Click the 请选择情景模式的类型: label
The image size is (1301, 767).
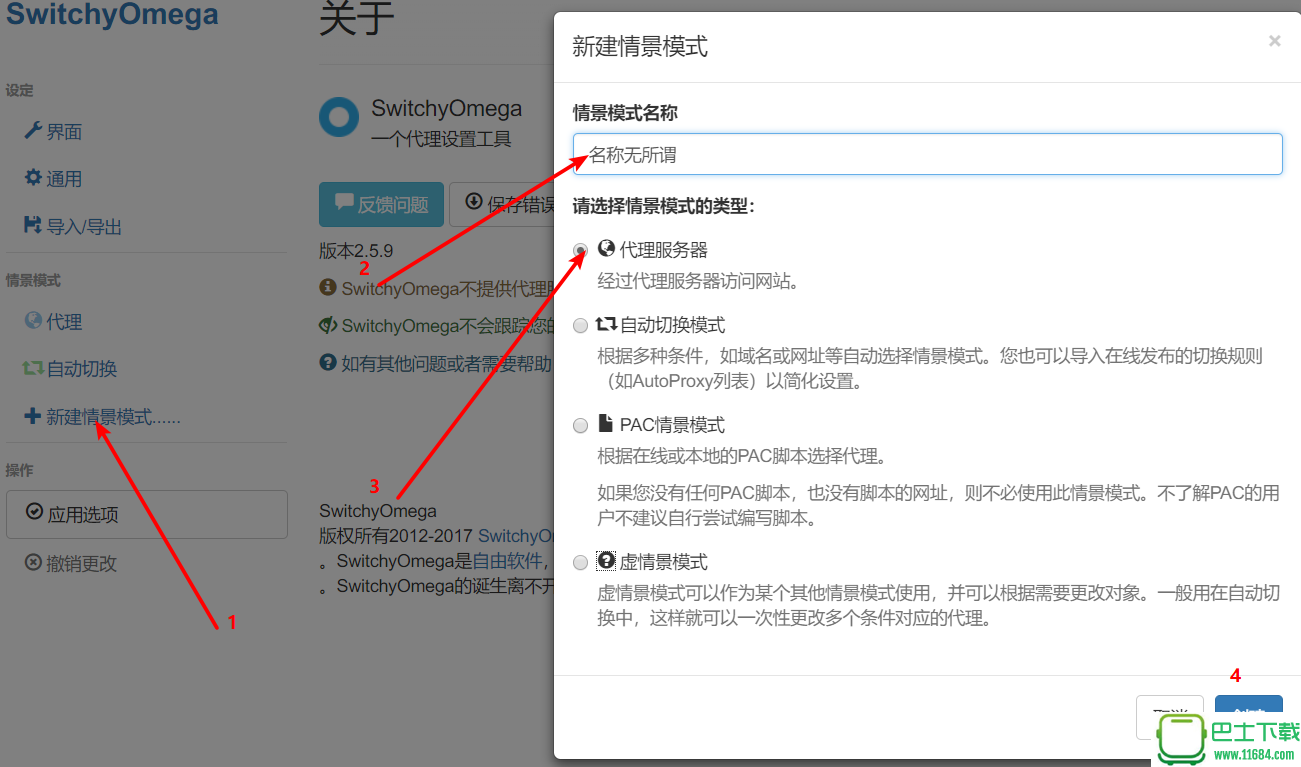664,206
